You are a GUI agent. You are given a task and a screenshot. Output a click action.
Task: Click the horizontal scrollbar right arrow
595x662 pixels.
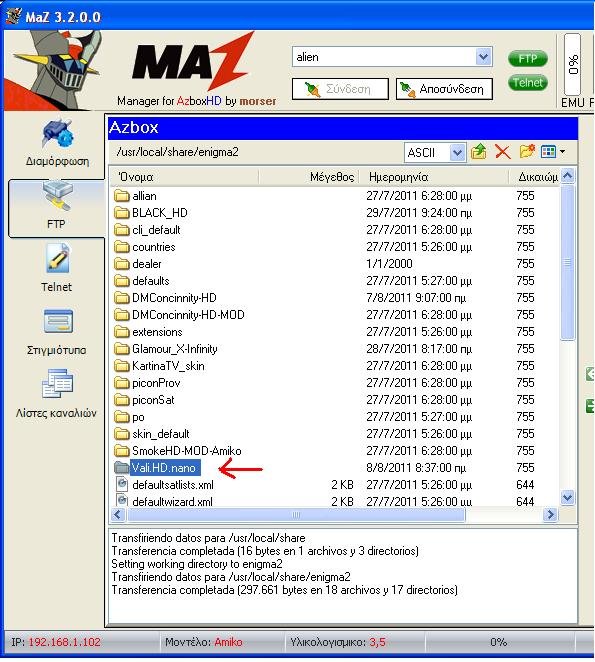[550, 514]
